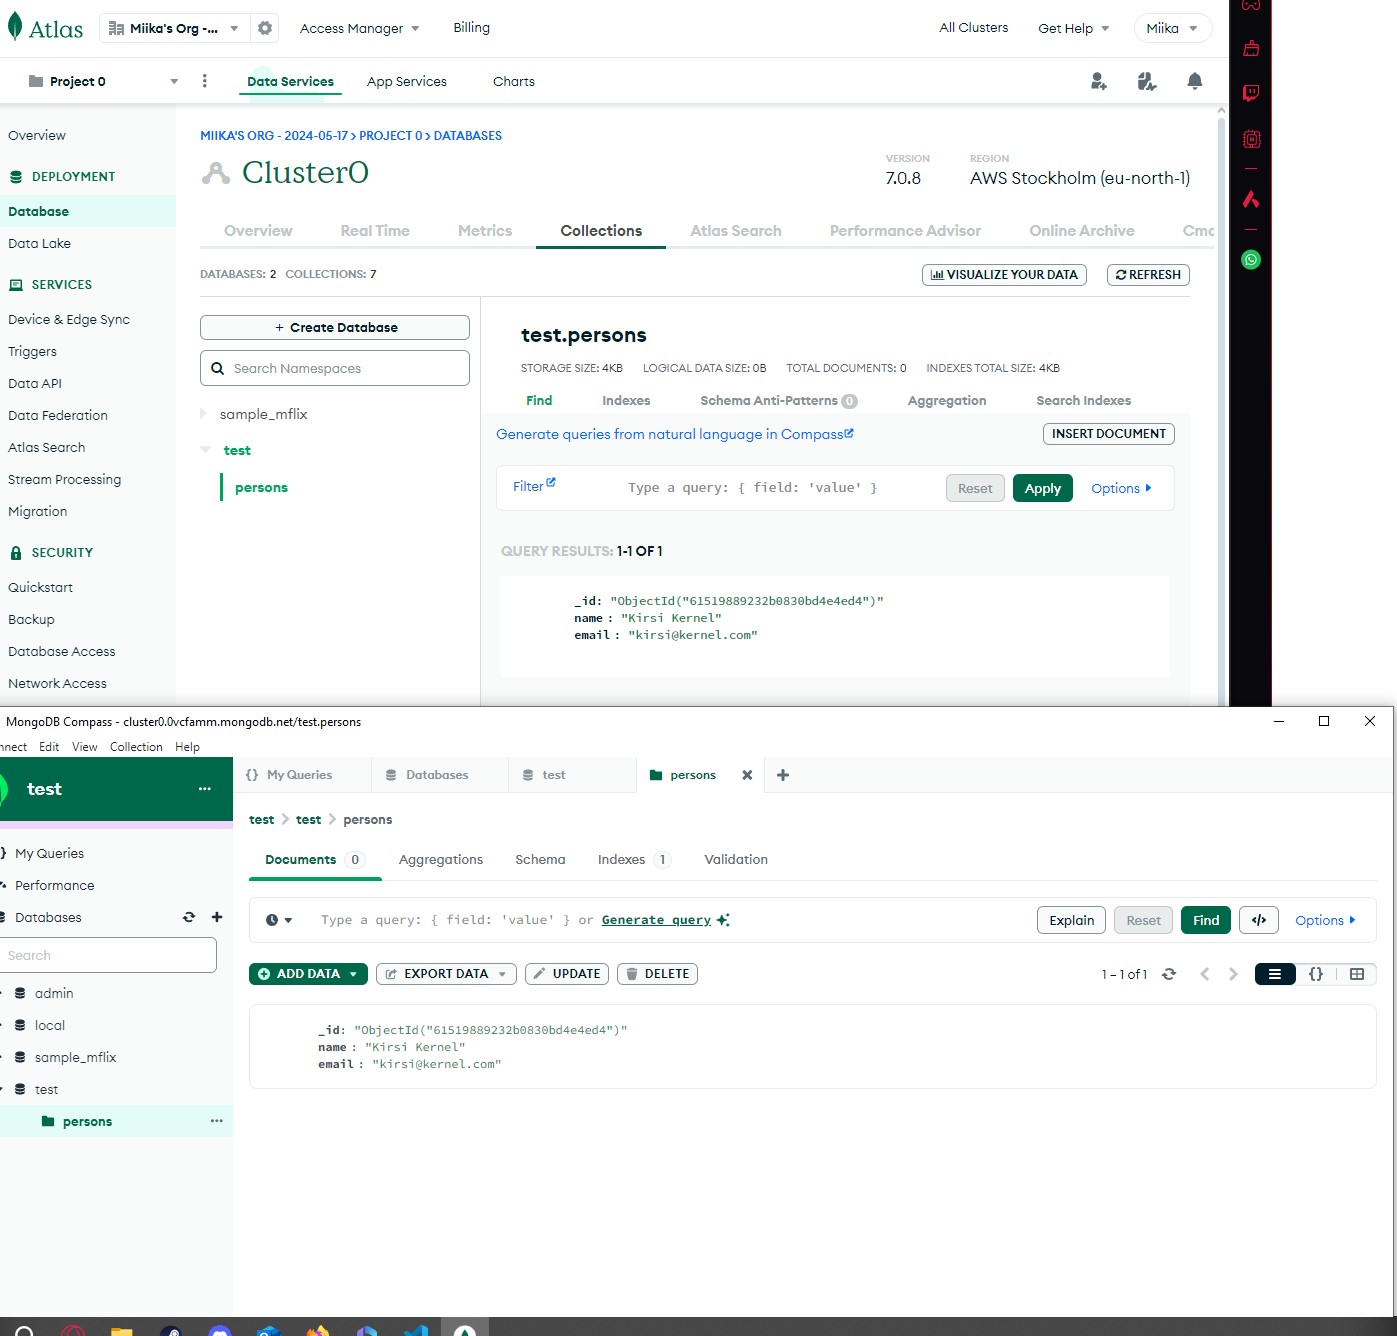The width and height of the screenshot is (1397, 1336).
Task: Open the ADD DATA dropdown
Action: click(308, 974)
